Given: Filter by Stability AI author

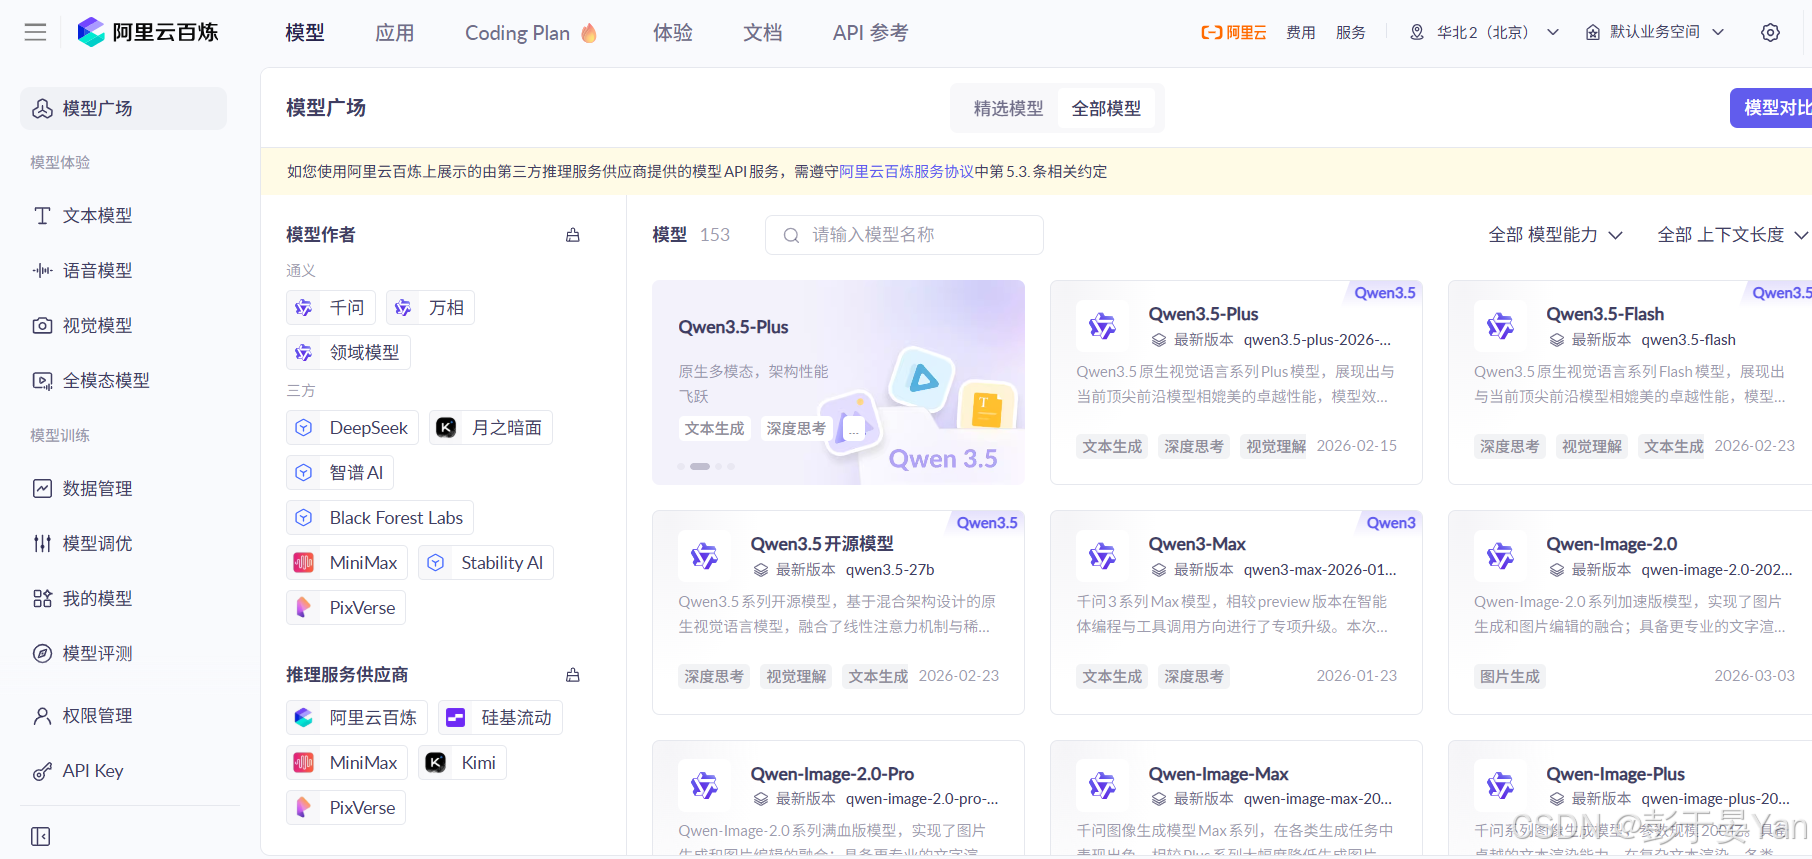Looking at the screenshot, I should tap(486, 562).
